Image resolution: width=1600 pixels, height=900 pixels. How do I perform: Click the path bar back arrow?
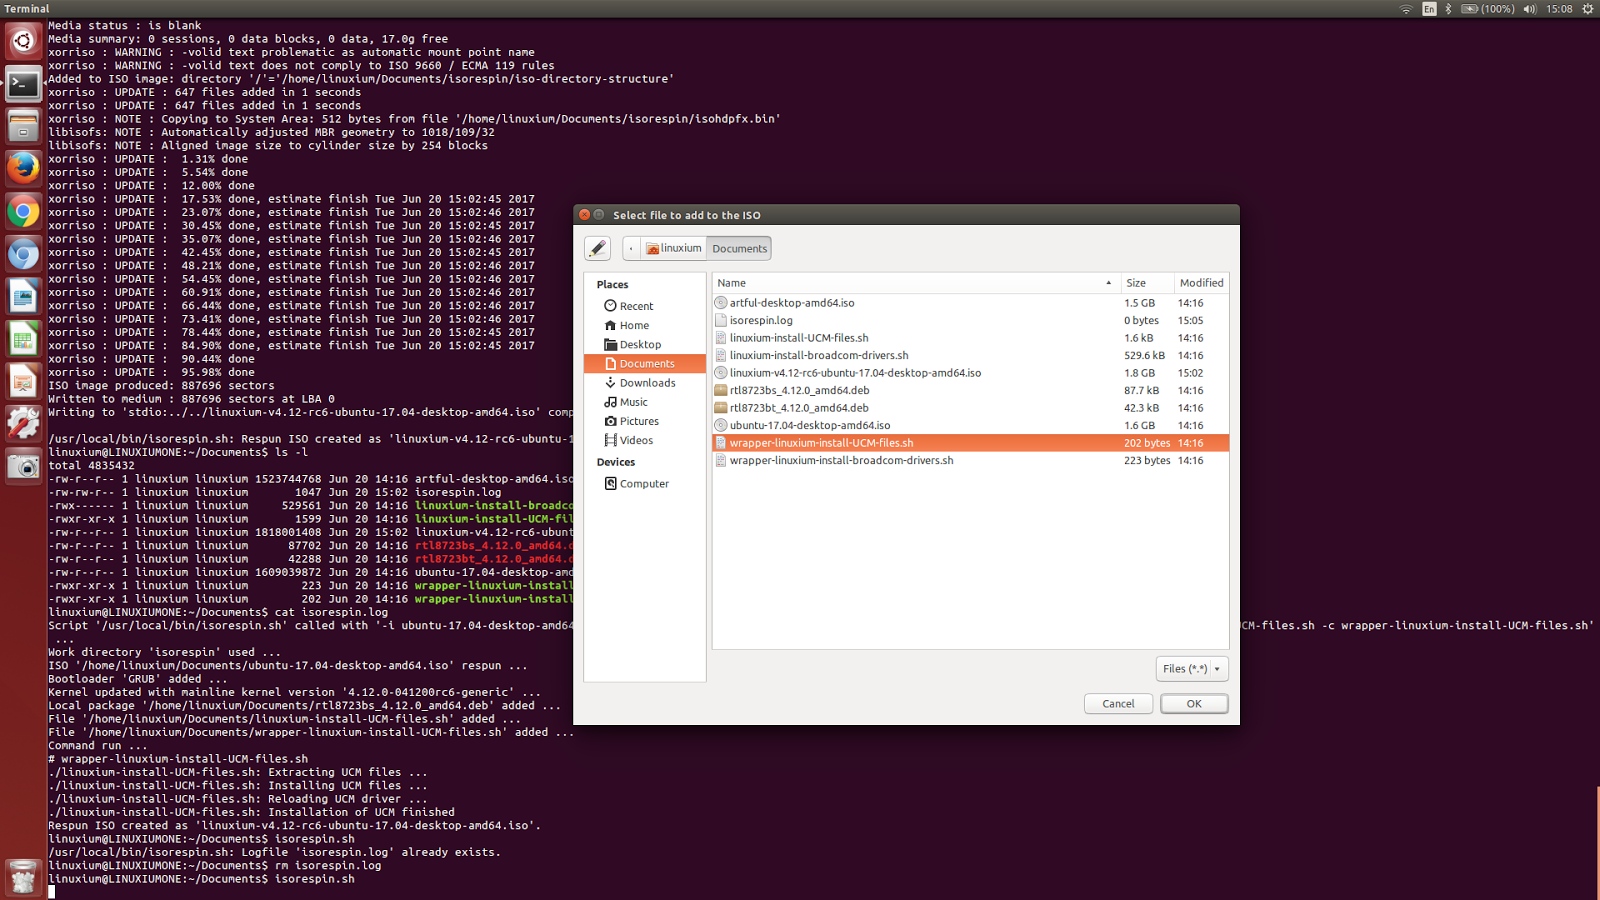tap(631, 248)
